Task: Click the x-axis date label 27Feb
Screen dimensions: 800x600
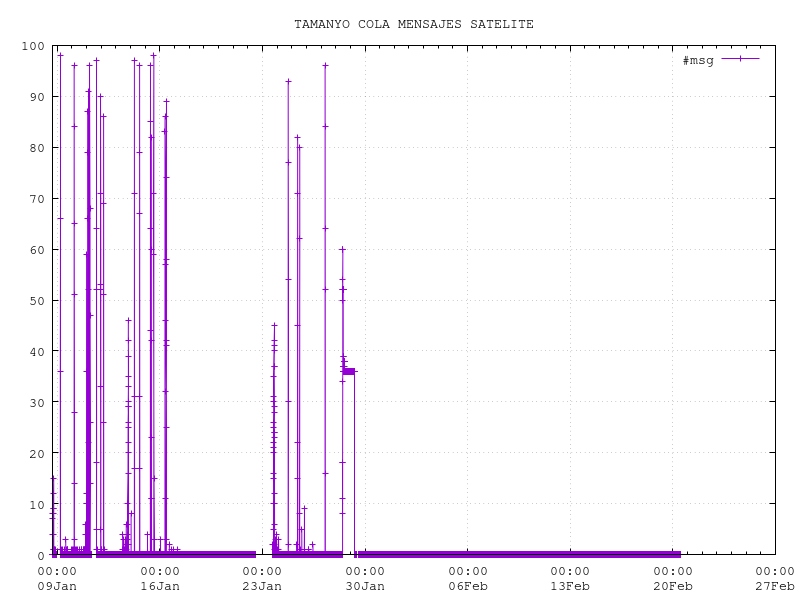Action: (775, 586)
